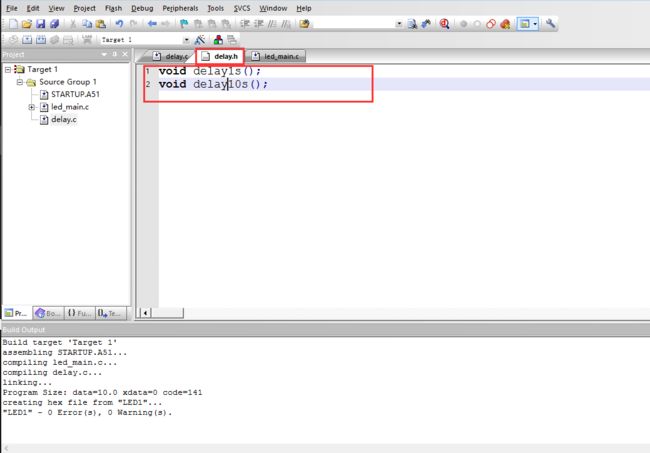The image size is (650, 453).
Task: Click the Navigate Forward arrow icon
Action: pos(165,24)
